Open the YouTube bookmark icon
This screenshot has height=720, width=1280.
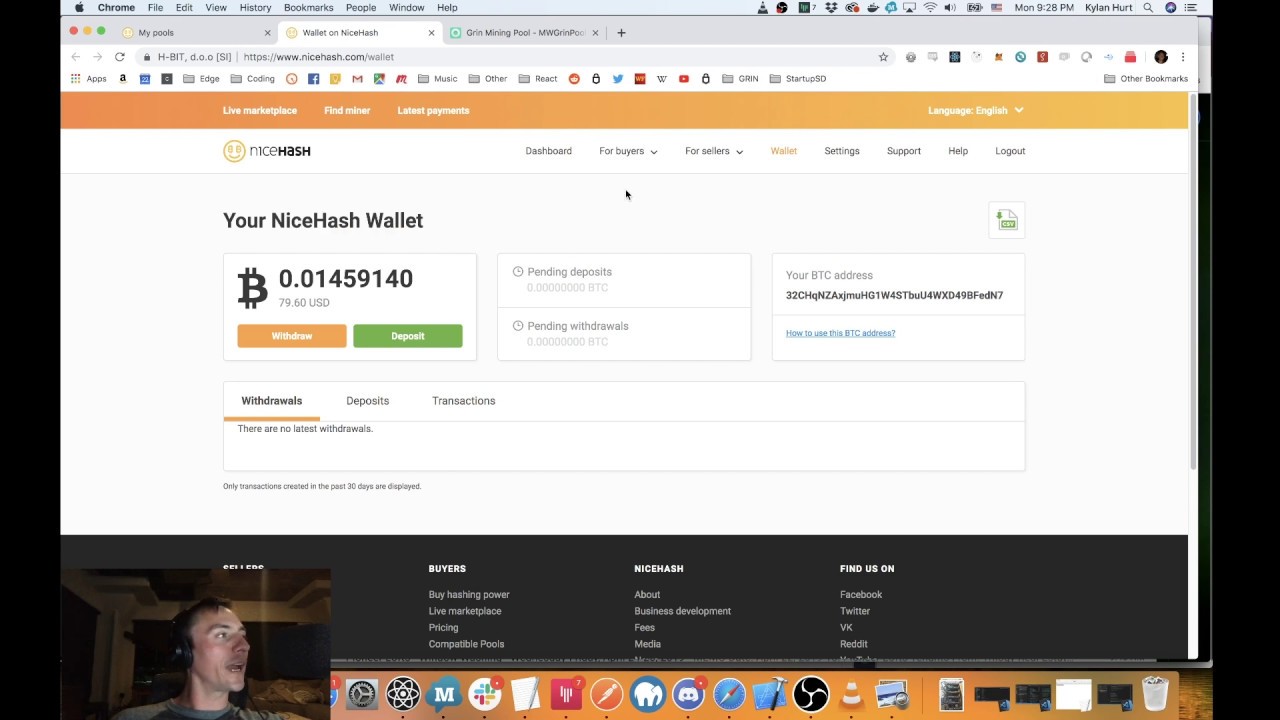click(x=684, y=78)
